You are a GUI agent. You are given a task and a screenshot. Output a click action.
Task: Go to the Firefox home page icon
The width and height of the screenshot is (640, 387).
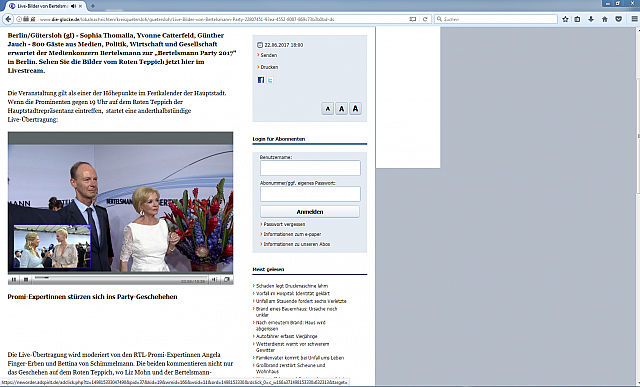click(x=605, y=19)
